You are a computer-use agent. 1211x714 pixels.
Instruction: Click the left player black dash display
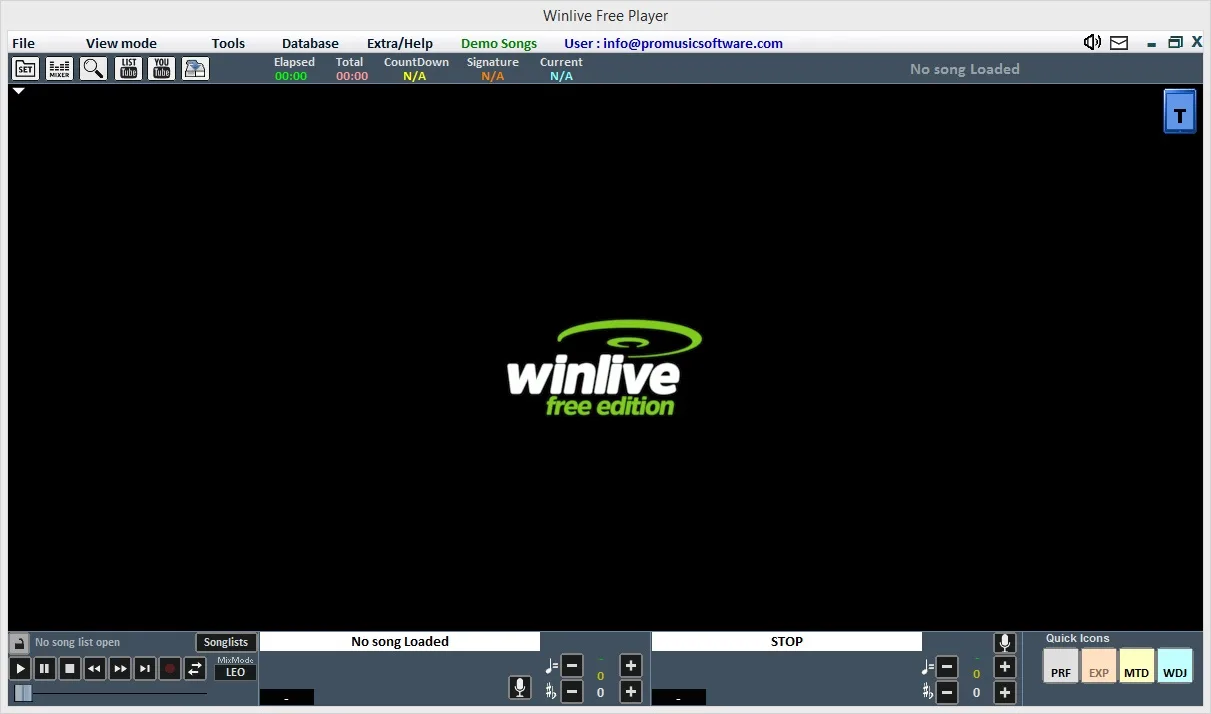(x=287, y=697)
